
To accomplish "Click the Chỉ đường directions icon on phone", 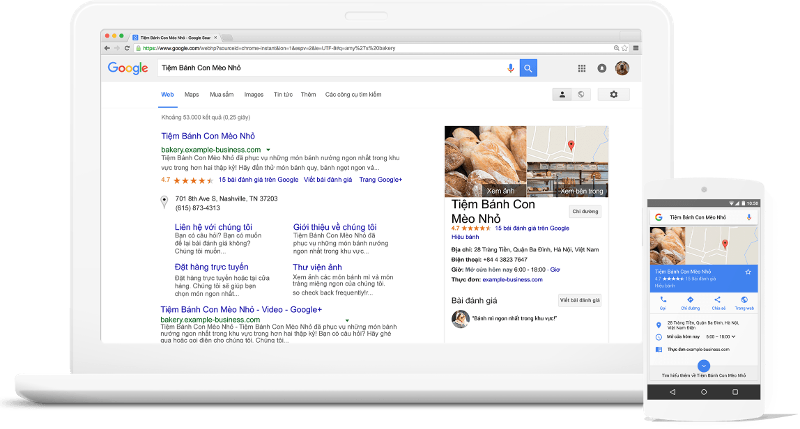I will (690, 302).
